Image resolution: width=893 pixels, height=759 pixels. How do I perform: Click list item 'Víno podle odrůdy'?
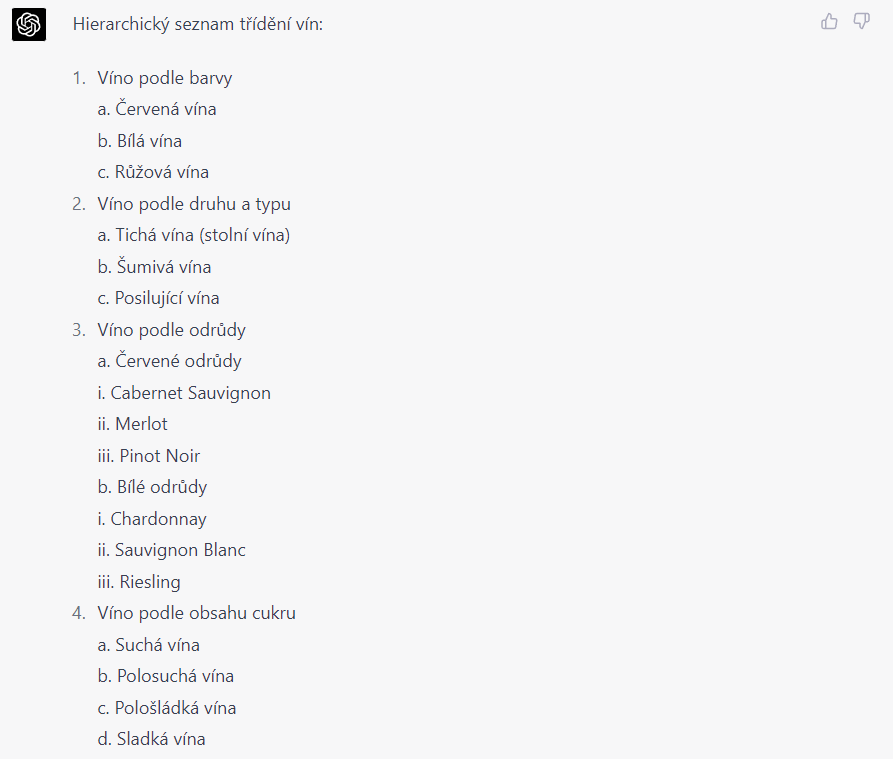pos(172,330)
